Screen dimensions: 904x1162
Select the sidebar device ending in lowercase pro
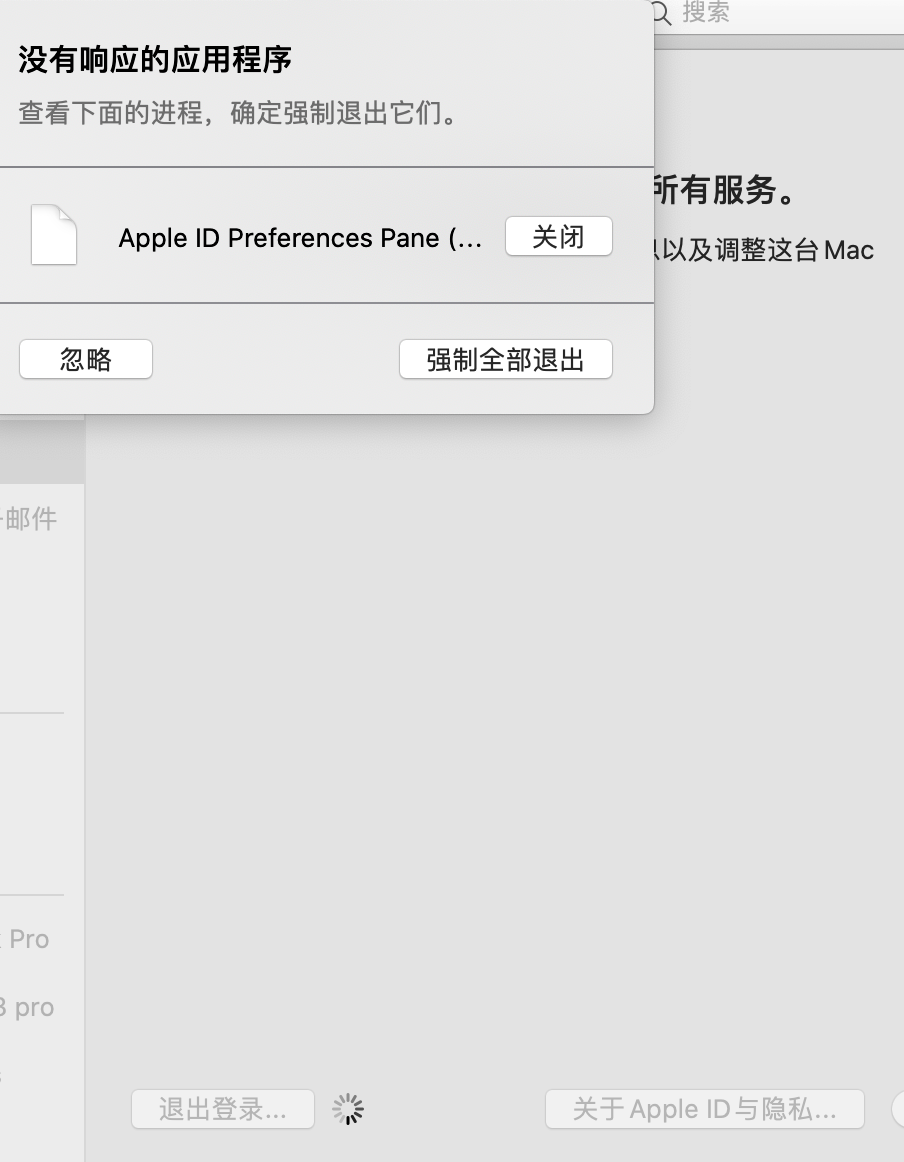[x=28, y=1007]
